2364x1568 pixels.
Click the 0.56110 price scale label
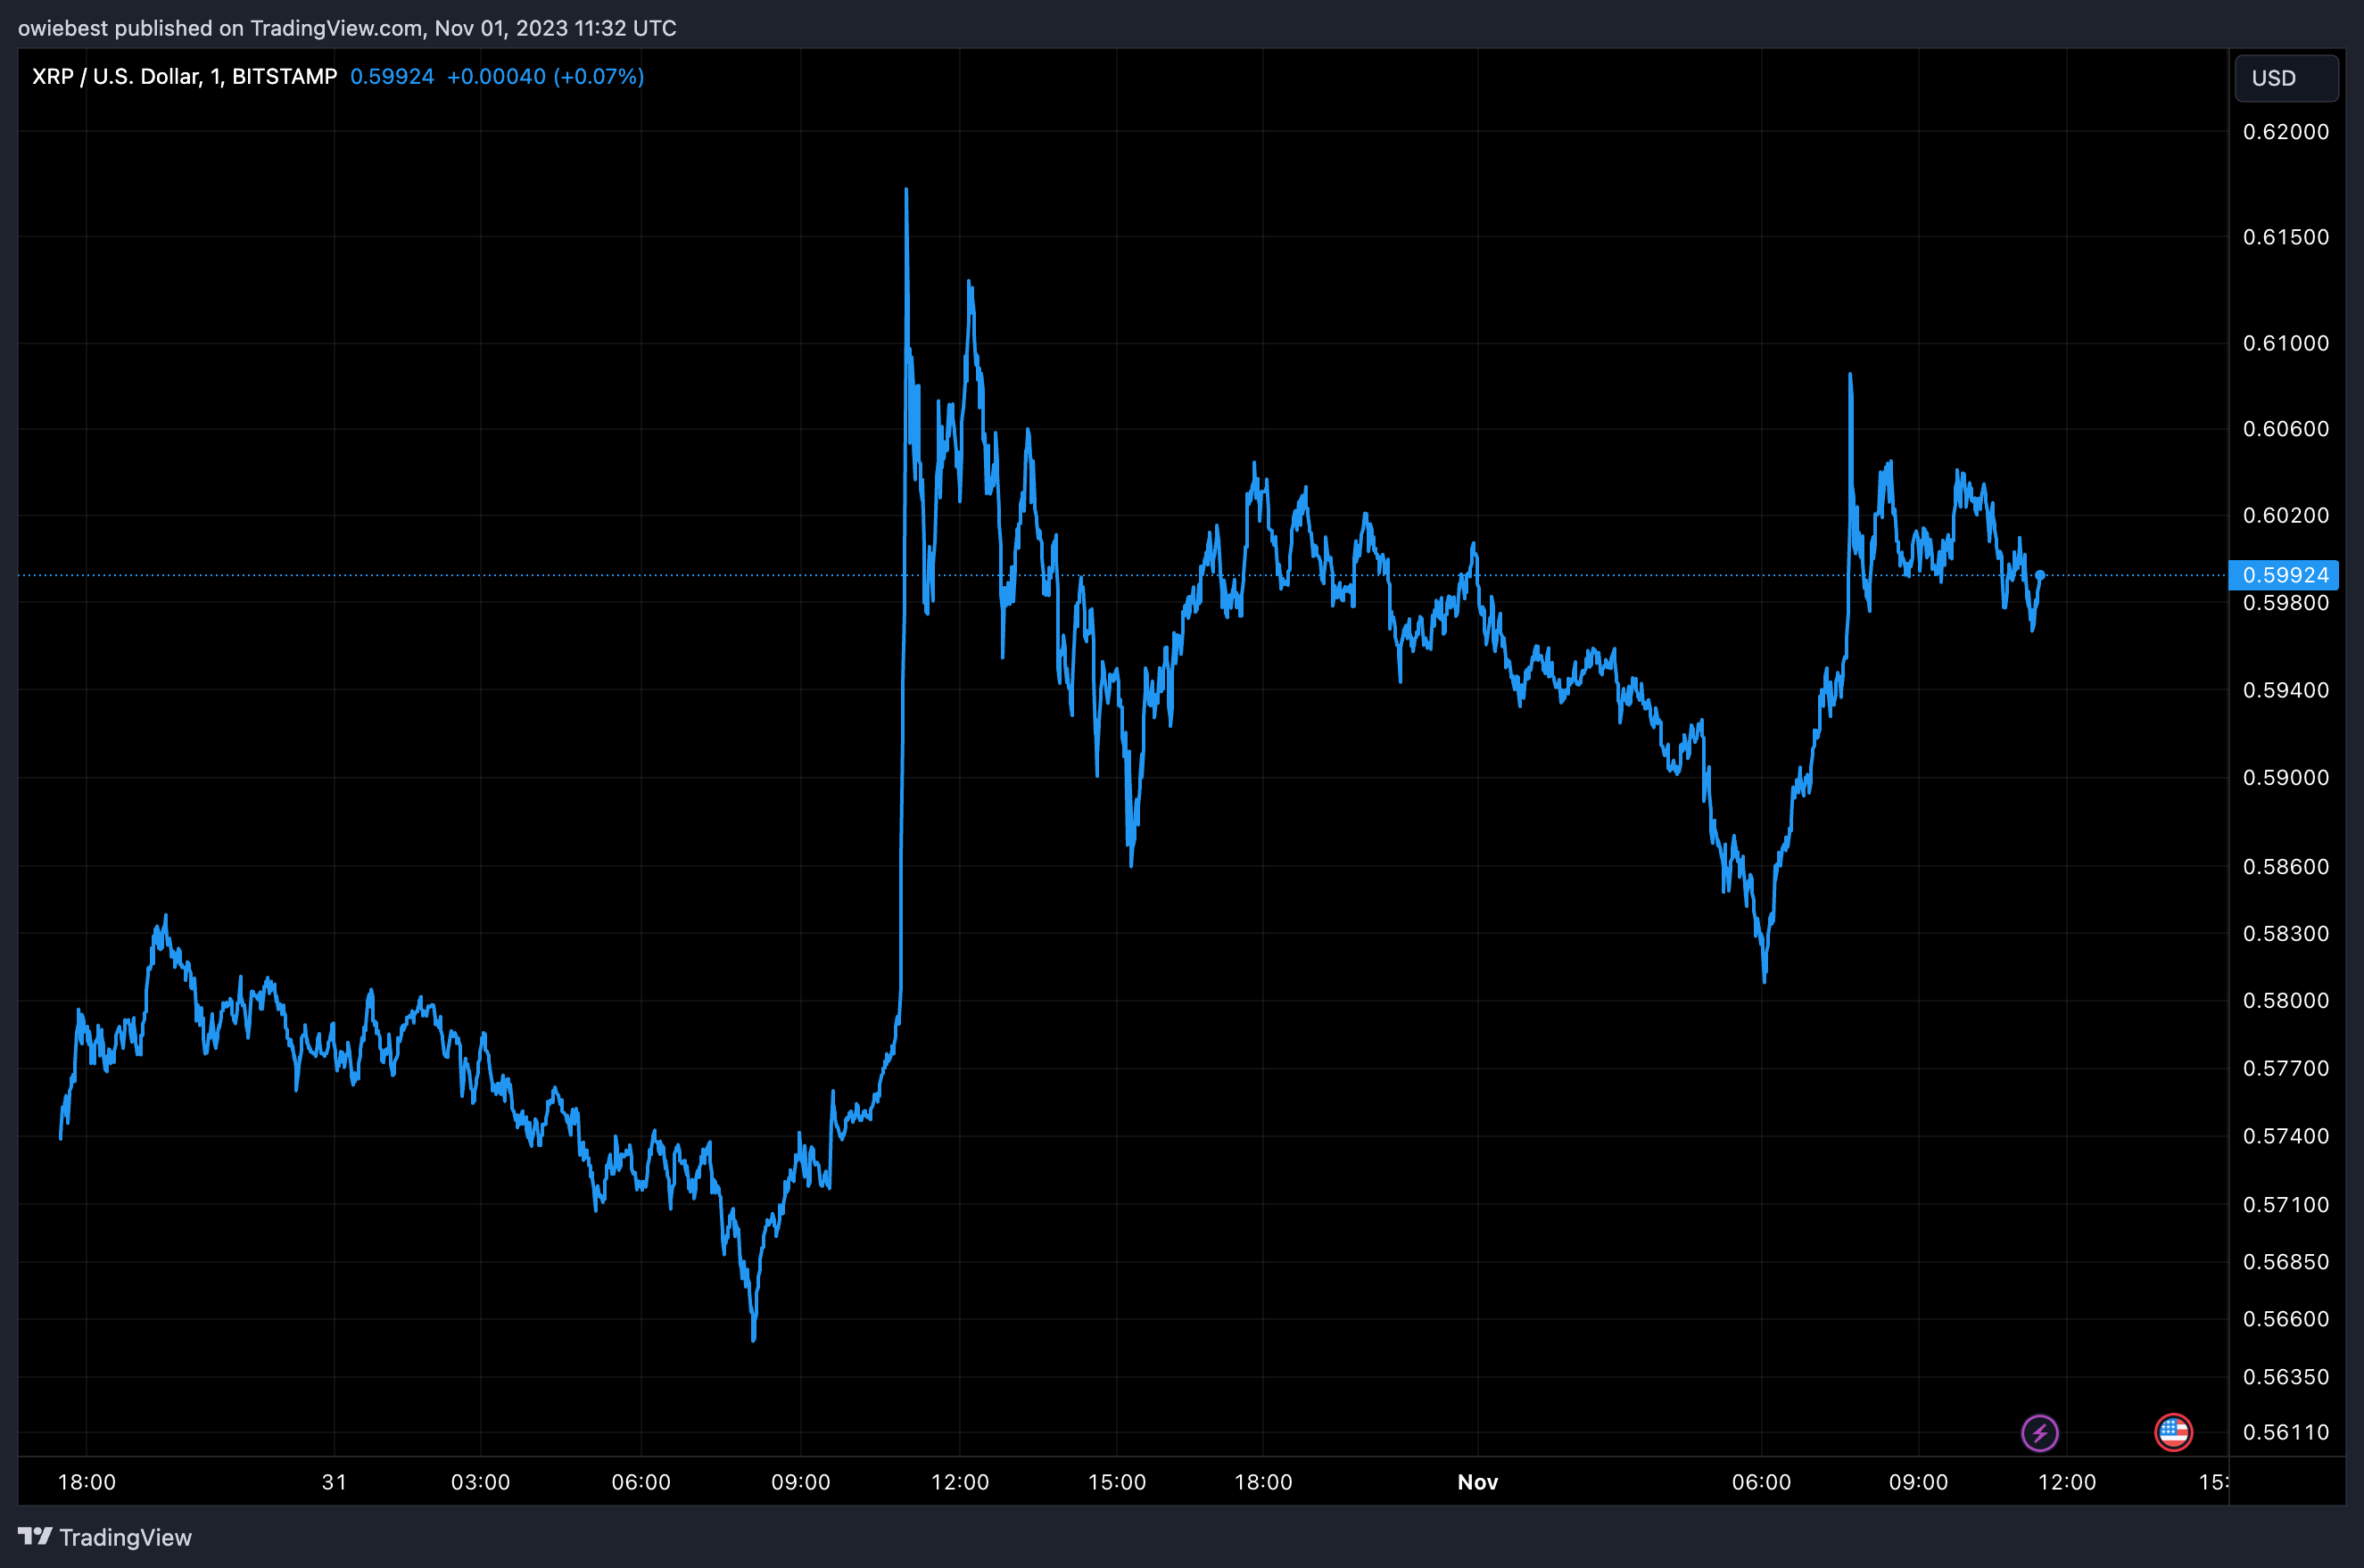2285,1432
